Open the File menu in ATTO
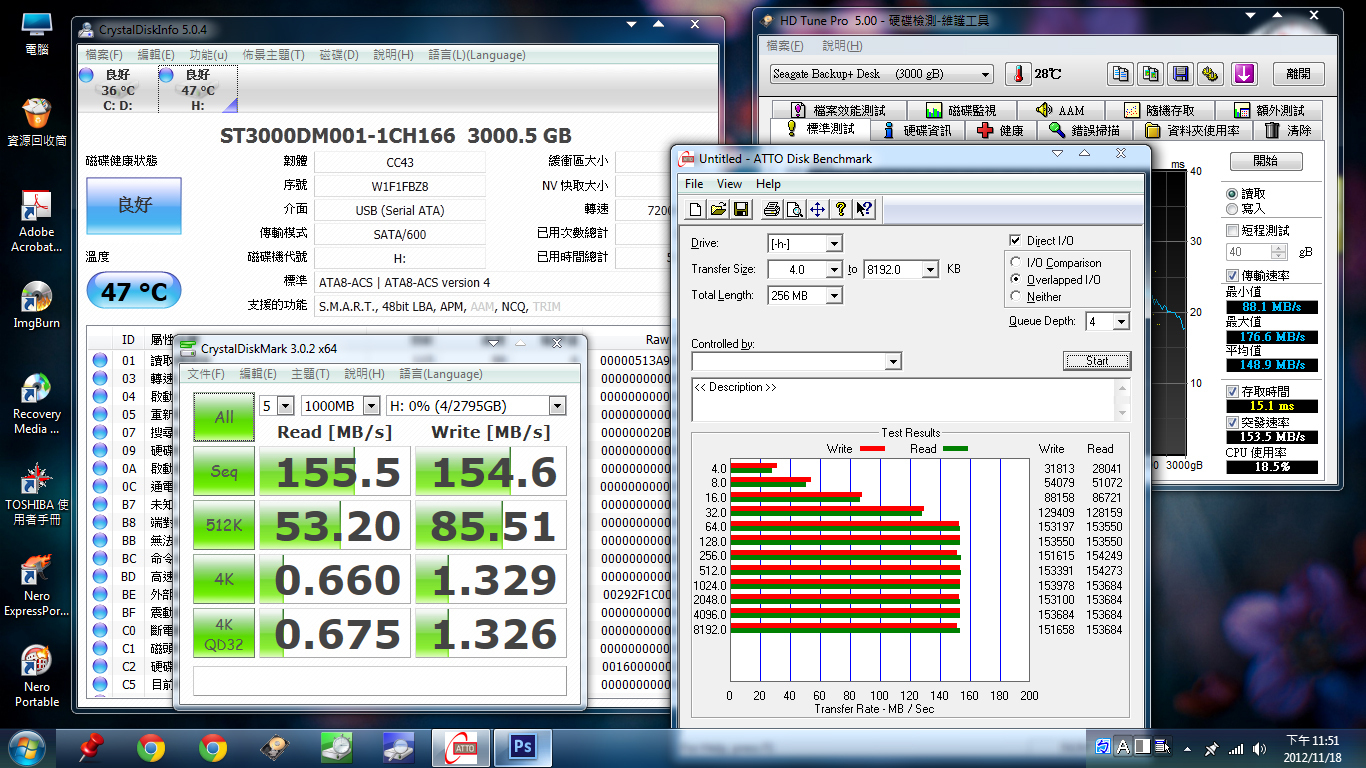The height and width of the screenshot is (768, 1366). 694,184
